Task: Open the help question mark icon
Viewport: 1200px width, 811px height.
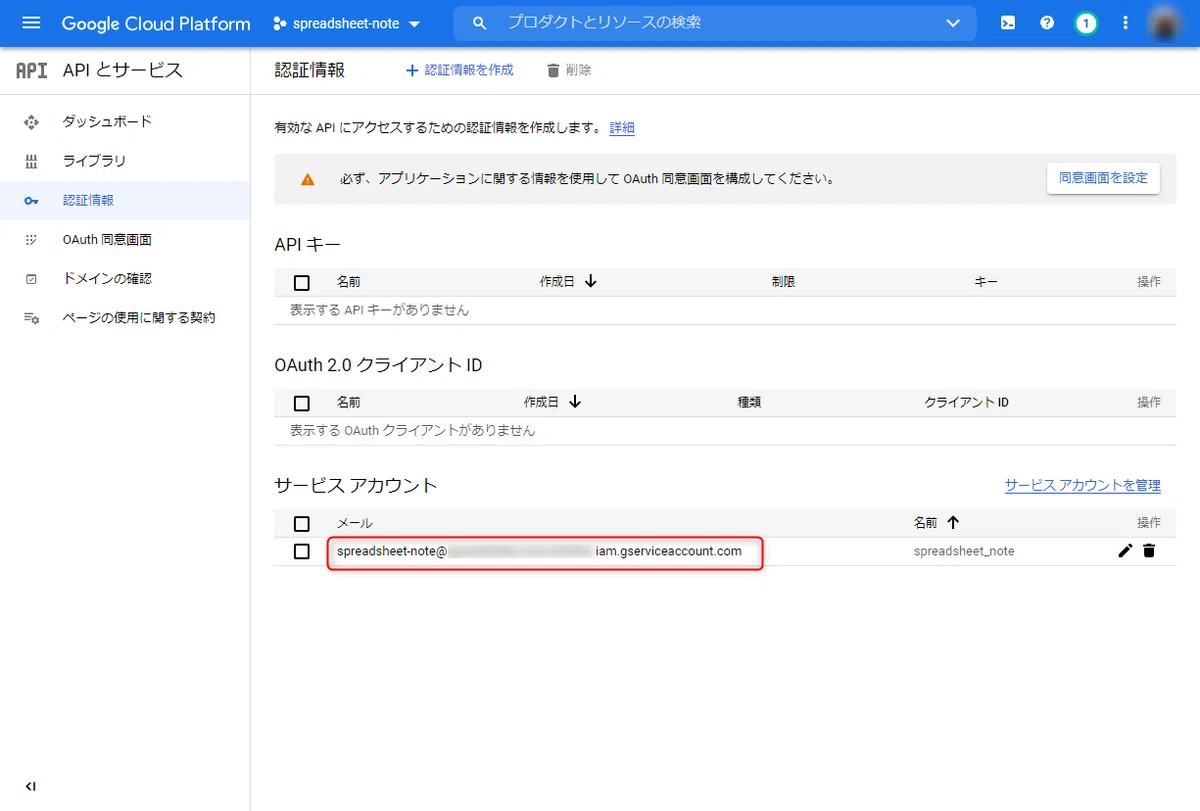Action: point(1047,23)
